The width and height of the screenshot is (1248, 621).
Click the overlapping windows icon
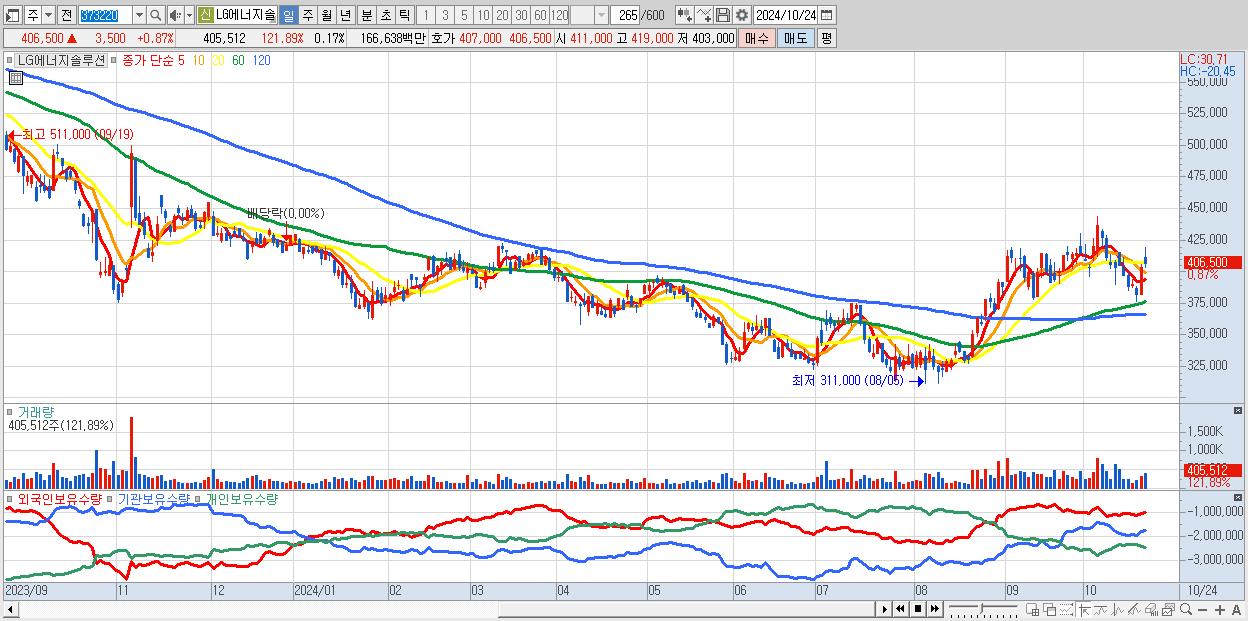click(1050, 609)
